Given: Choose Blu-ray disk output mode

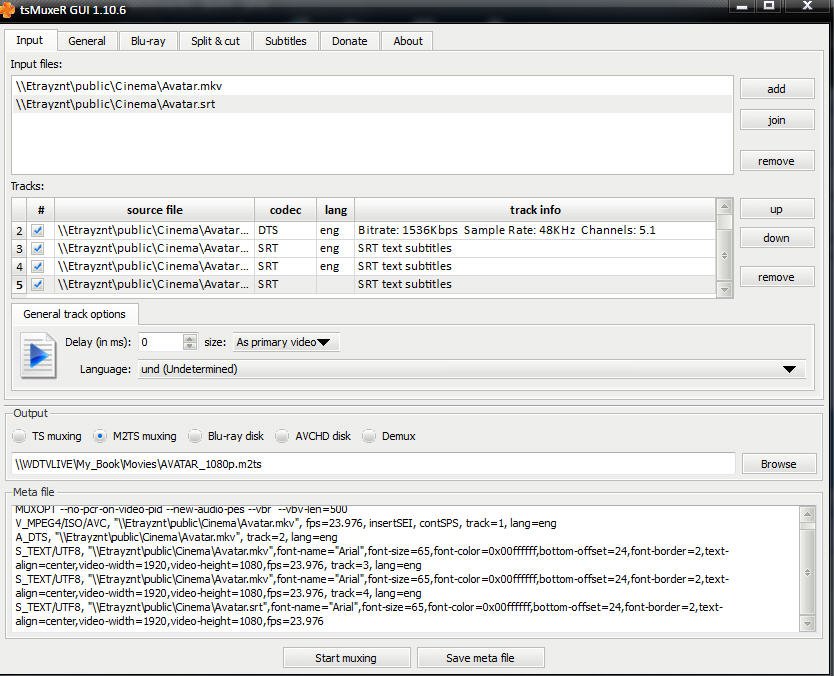Looking at the screenshot, I should click(195, 436).
